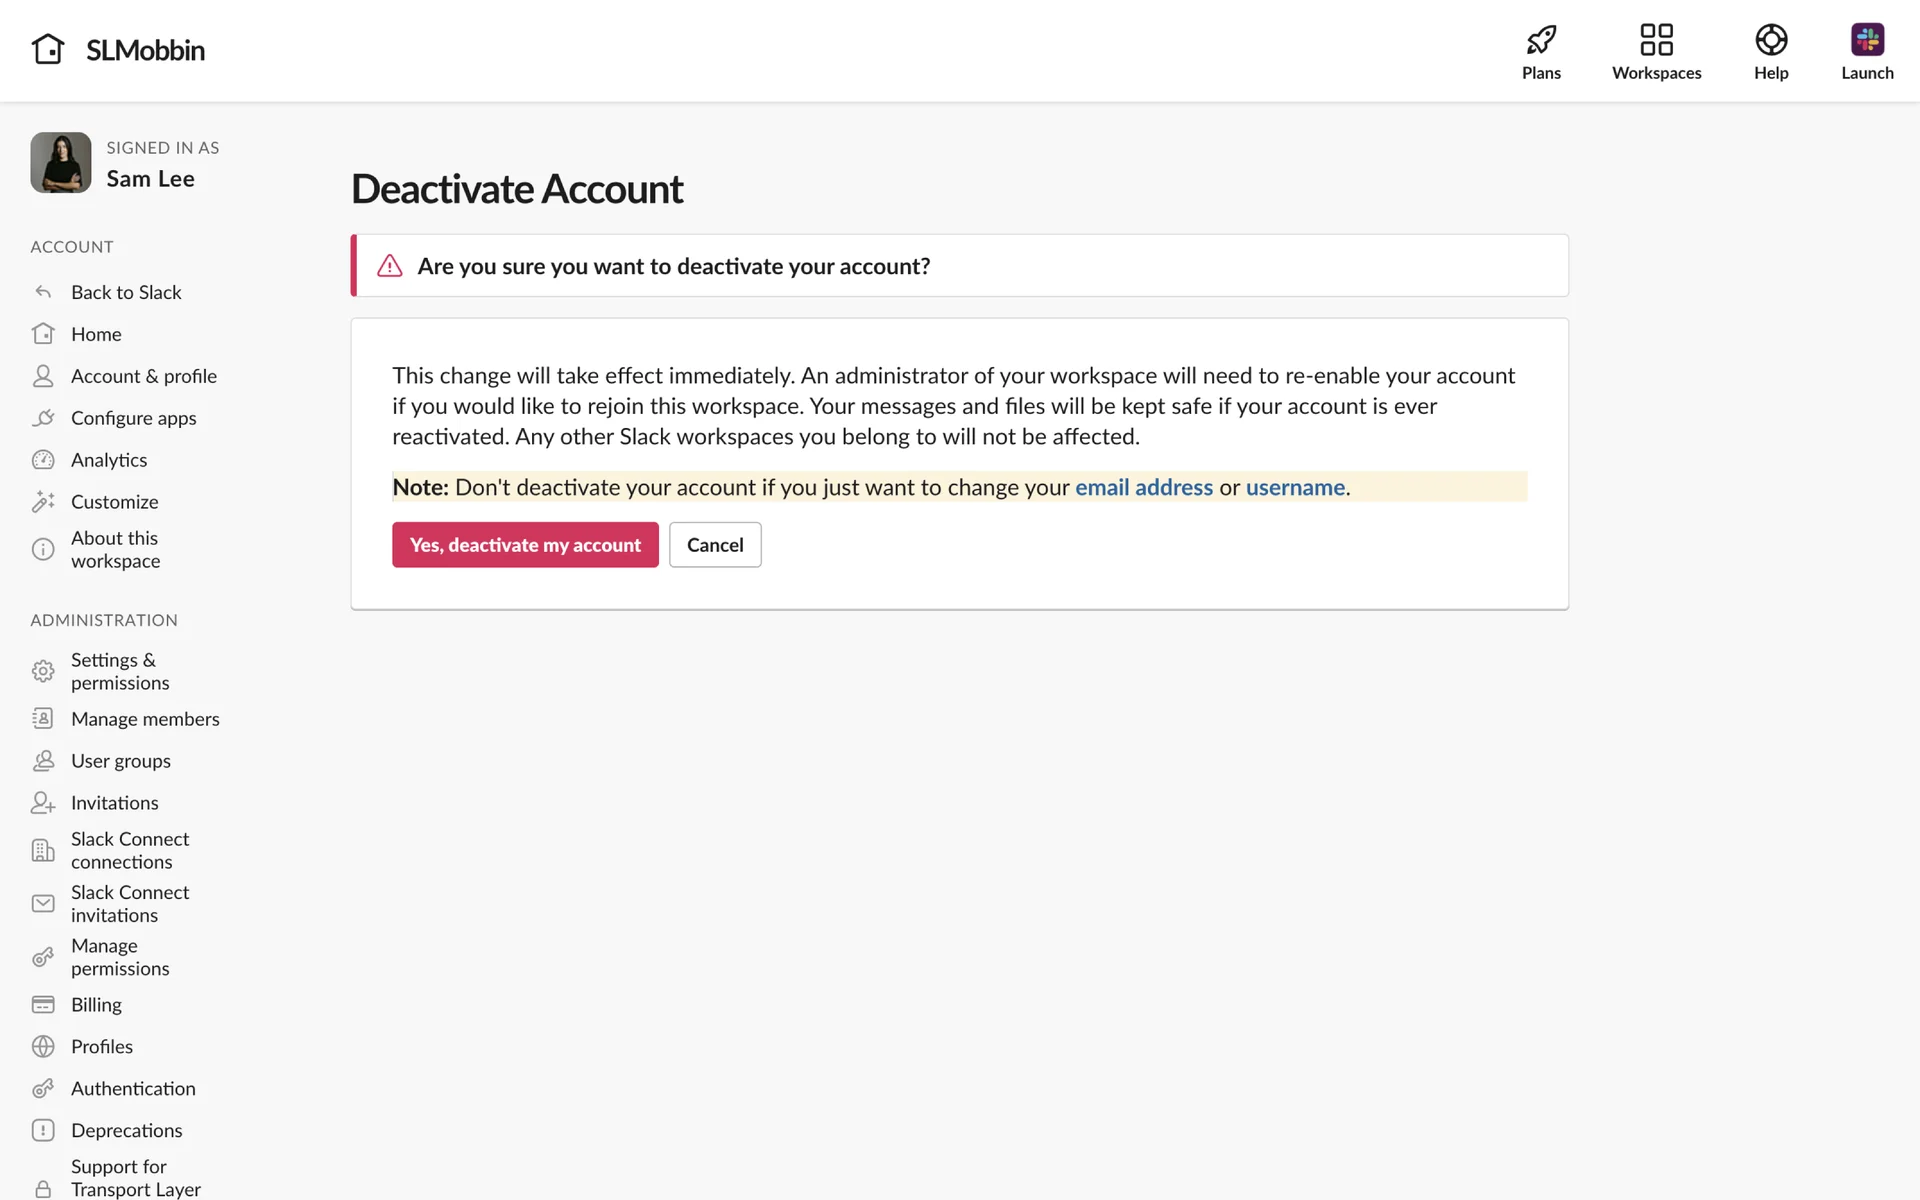Open the Workspaces grid icon
The height and width of the screenshot is (1200, 1920).
click(x=1656, y=40)
